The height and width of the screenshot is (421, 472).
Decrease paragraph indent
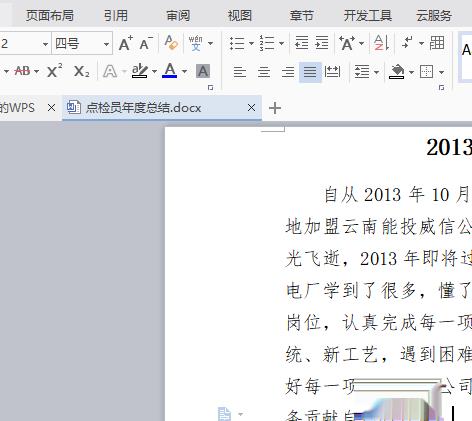(301, 43)
